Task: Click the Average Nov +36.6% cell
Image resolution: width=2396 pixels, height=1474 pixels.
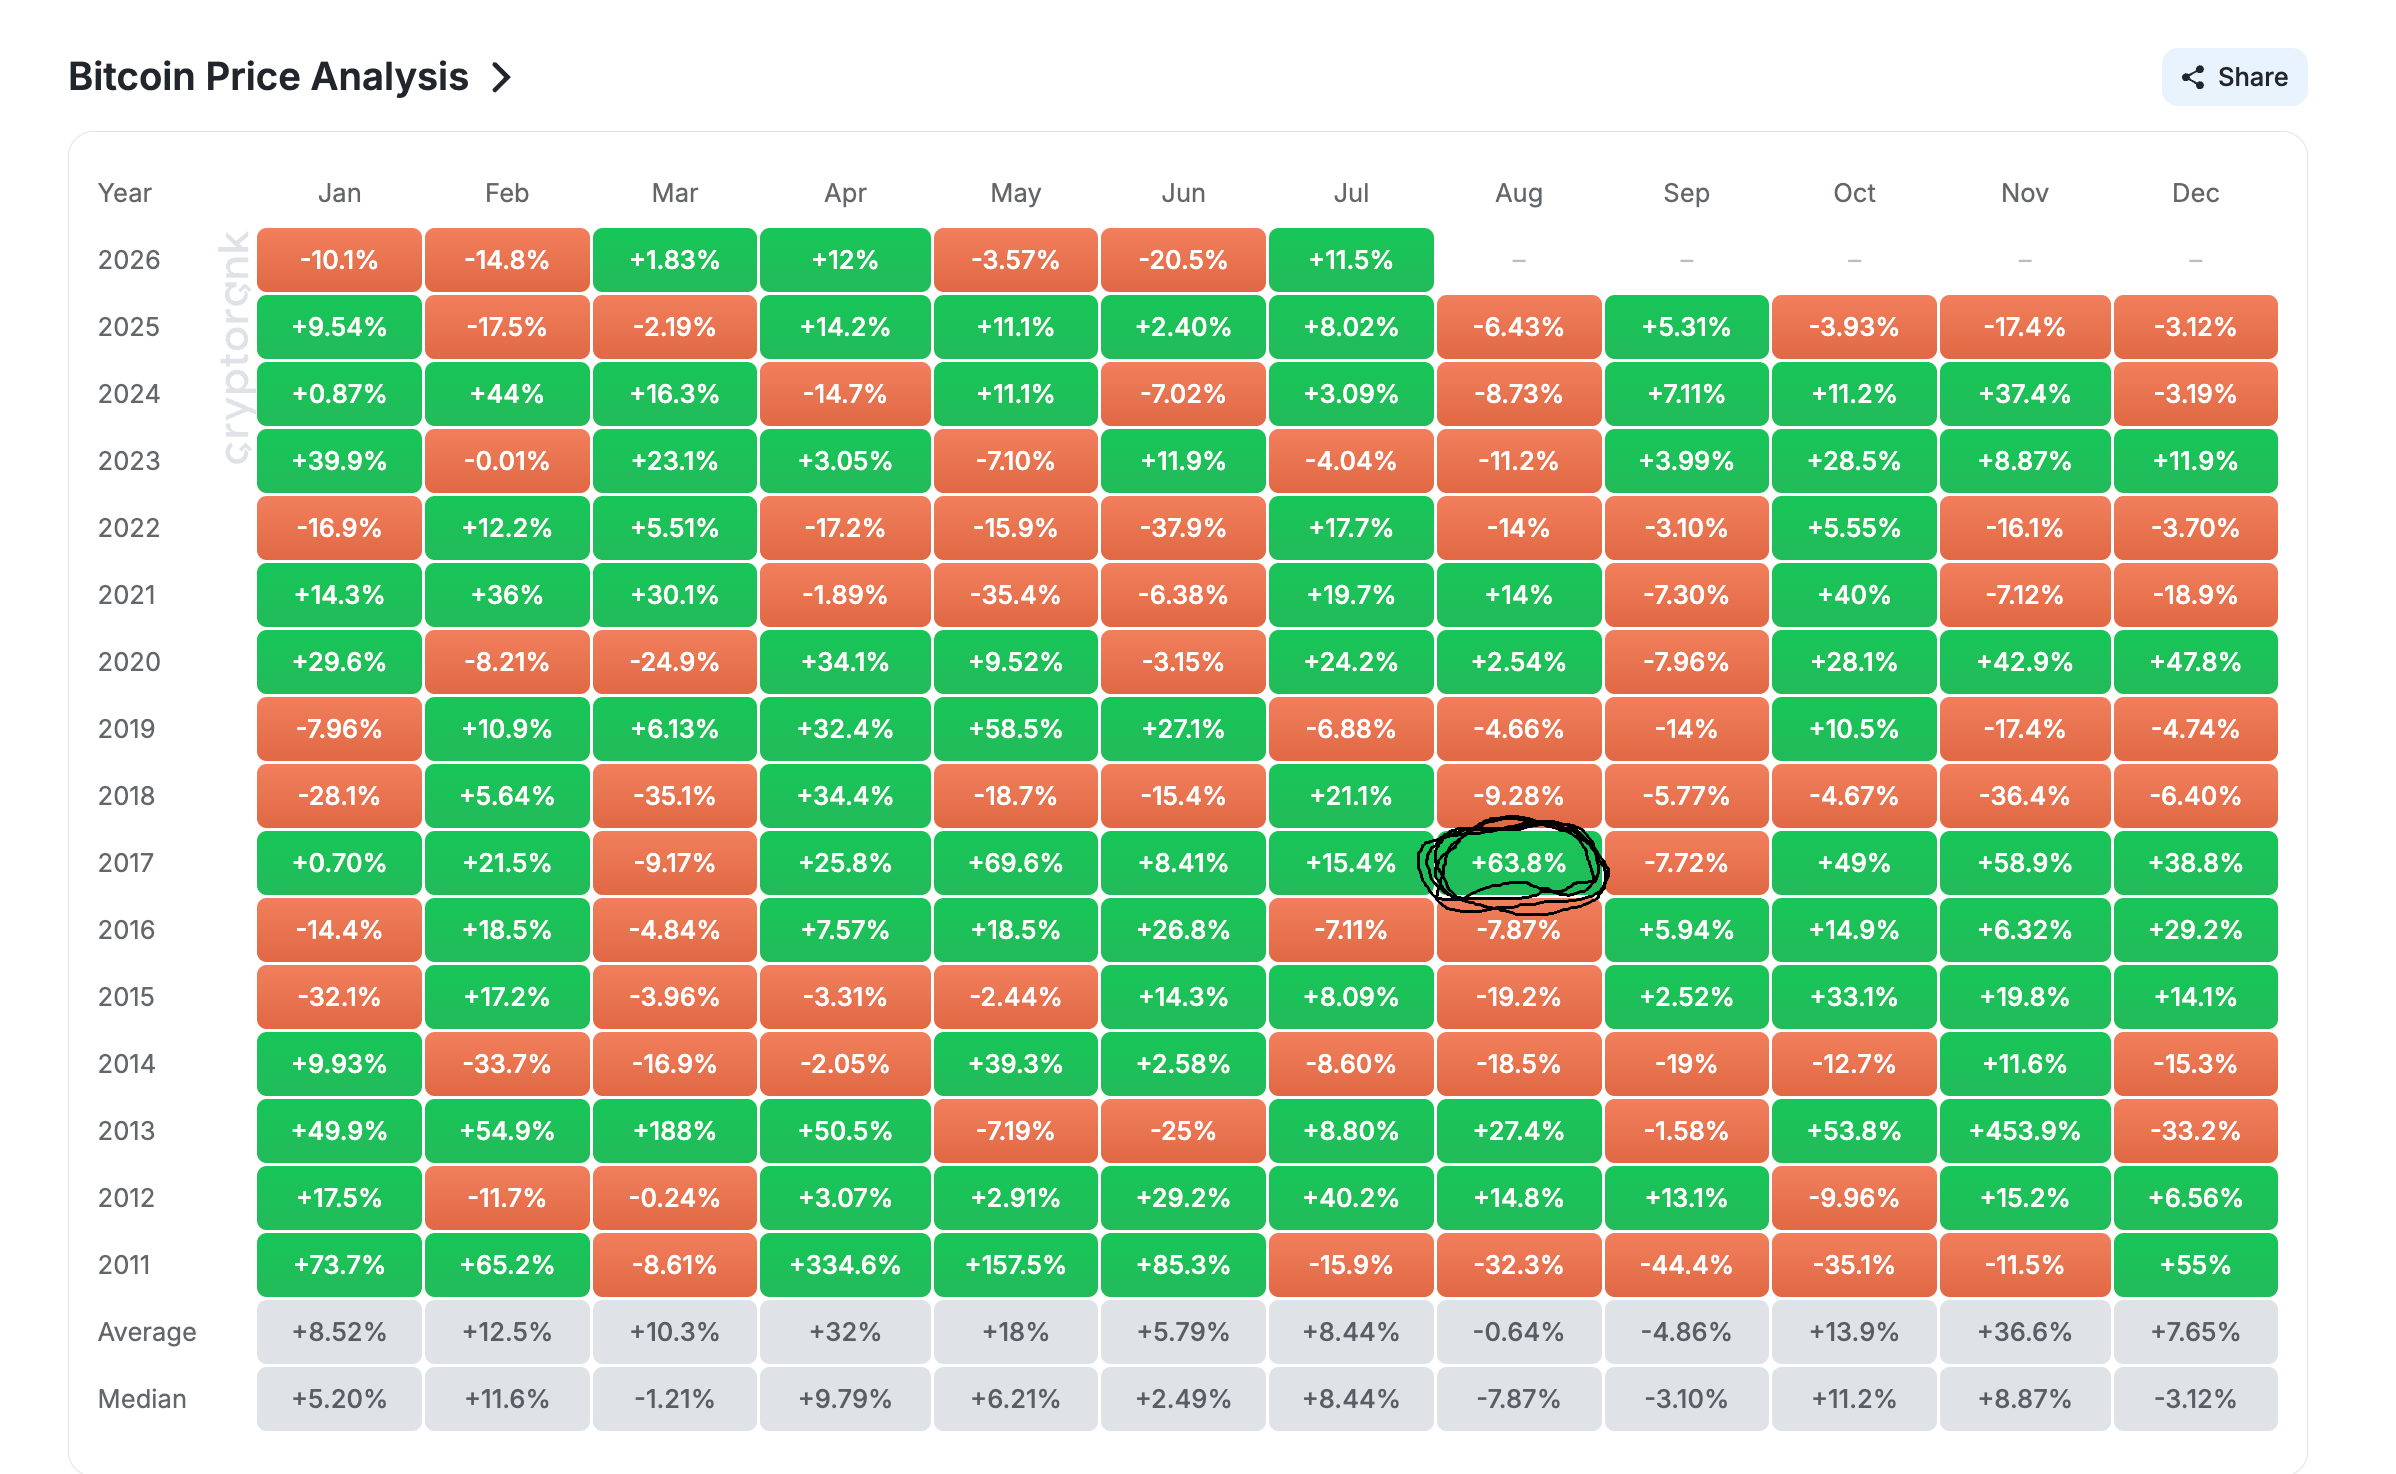Action: (2024, 1332)
